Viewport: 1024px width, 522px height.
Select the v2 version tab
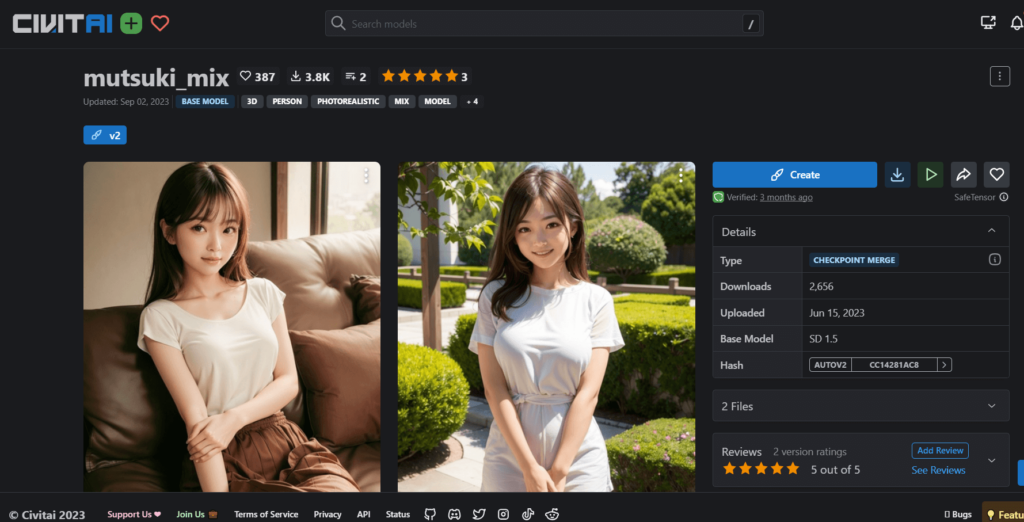pos(105,135)
